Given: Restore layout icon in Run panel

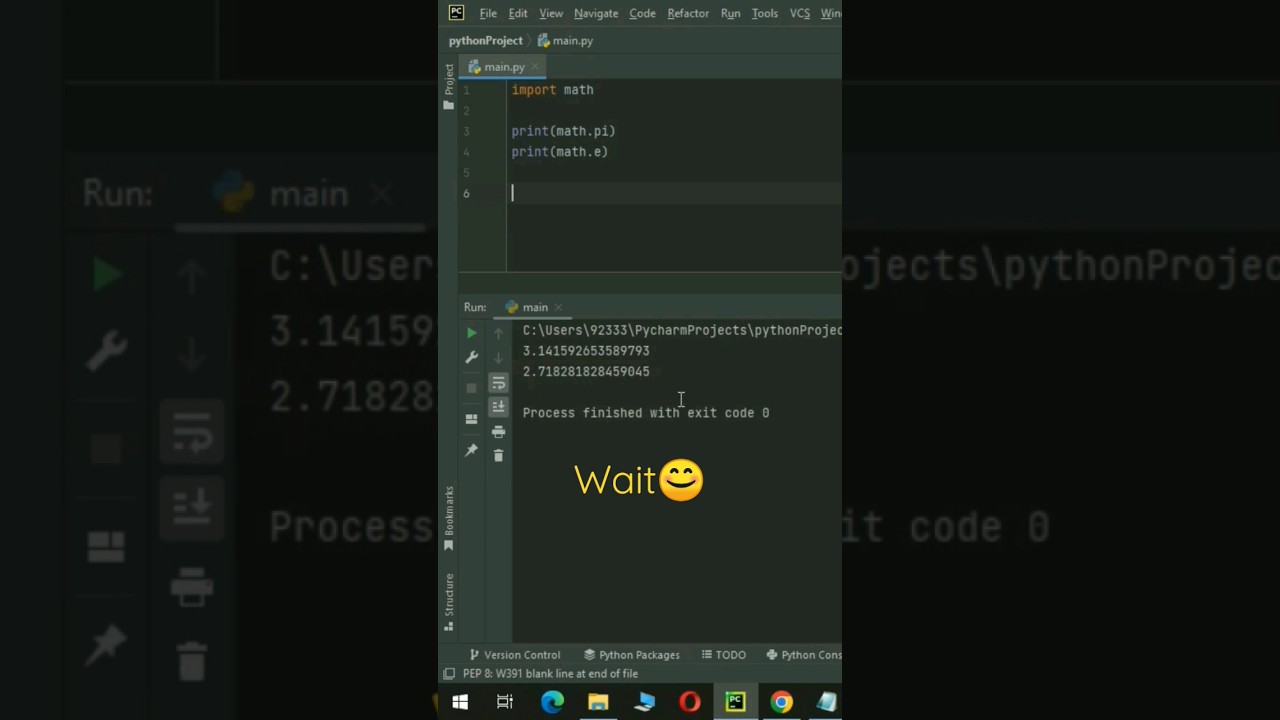Looking at the screenshot, I should pyautogui.click(x=472, y=419).
